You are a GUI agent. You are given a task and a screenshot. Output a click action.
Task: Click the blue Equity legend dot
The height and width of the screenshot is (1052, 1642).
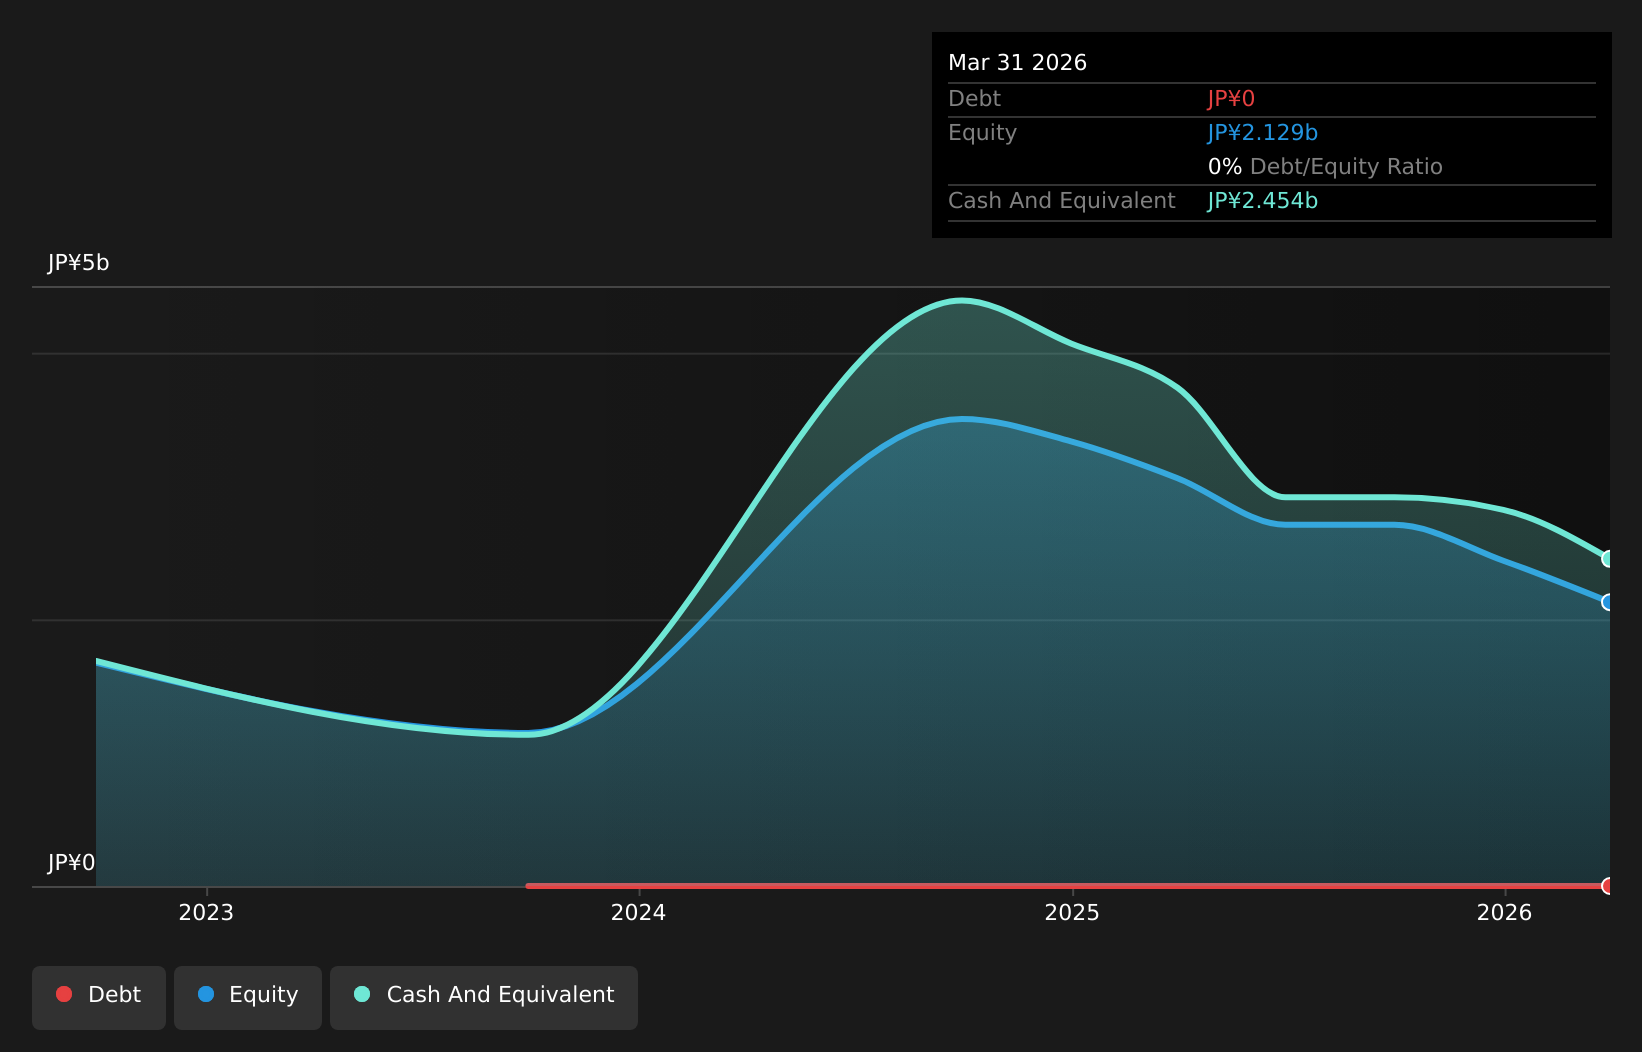click(x=206, y=994)
